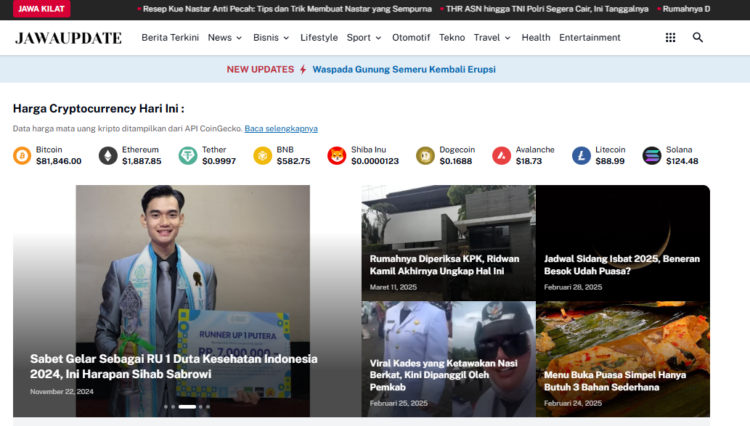Click the Avalanche coin icon

coord(502,155)
